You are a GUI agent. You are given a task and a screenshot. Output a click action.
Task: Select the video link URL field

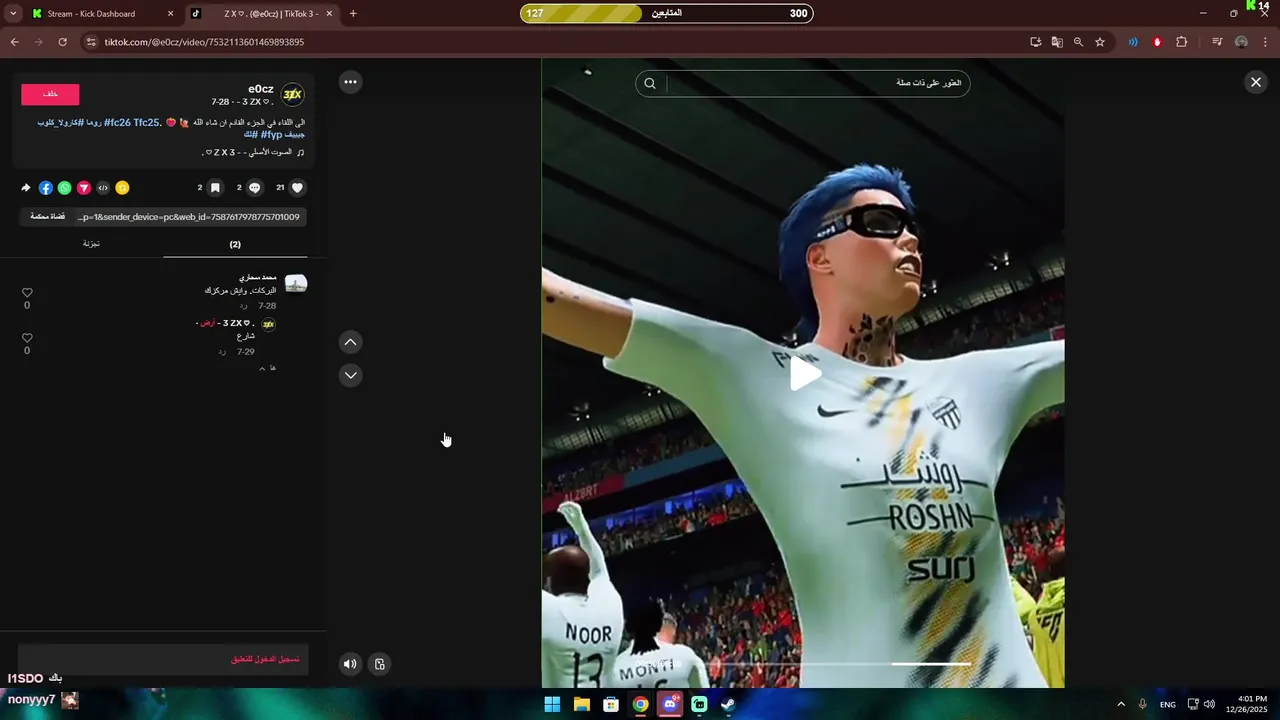(190, 216)
